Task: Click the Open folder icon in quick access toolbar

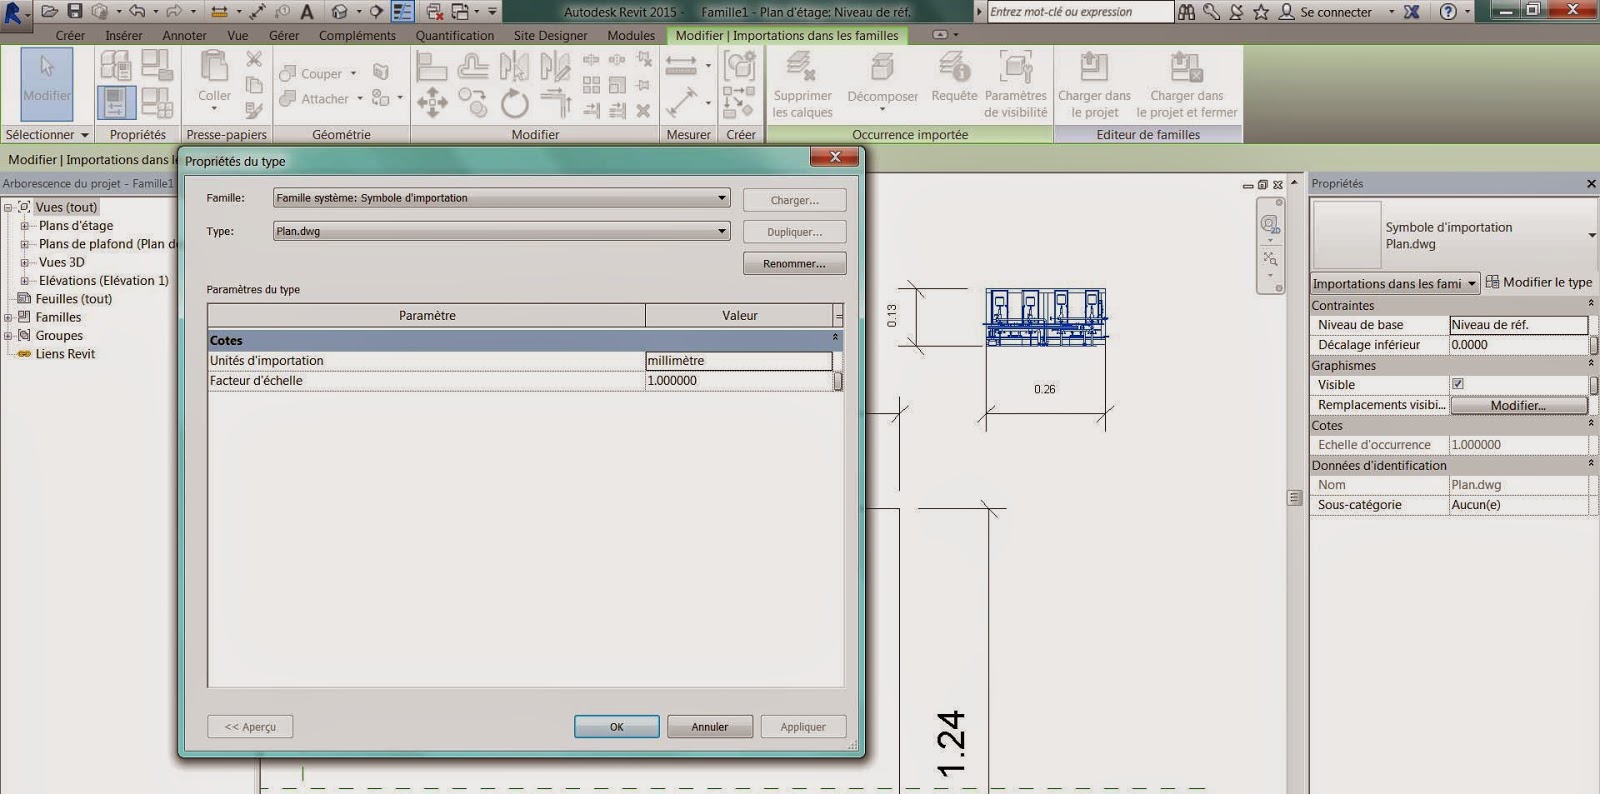Action: click(x=49, y=12)
